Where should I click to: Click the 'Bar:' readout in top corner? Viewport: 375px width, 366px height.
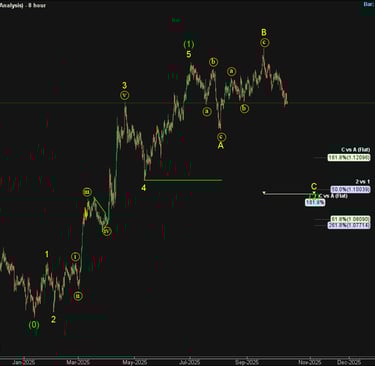click(368, 4)
